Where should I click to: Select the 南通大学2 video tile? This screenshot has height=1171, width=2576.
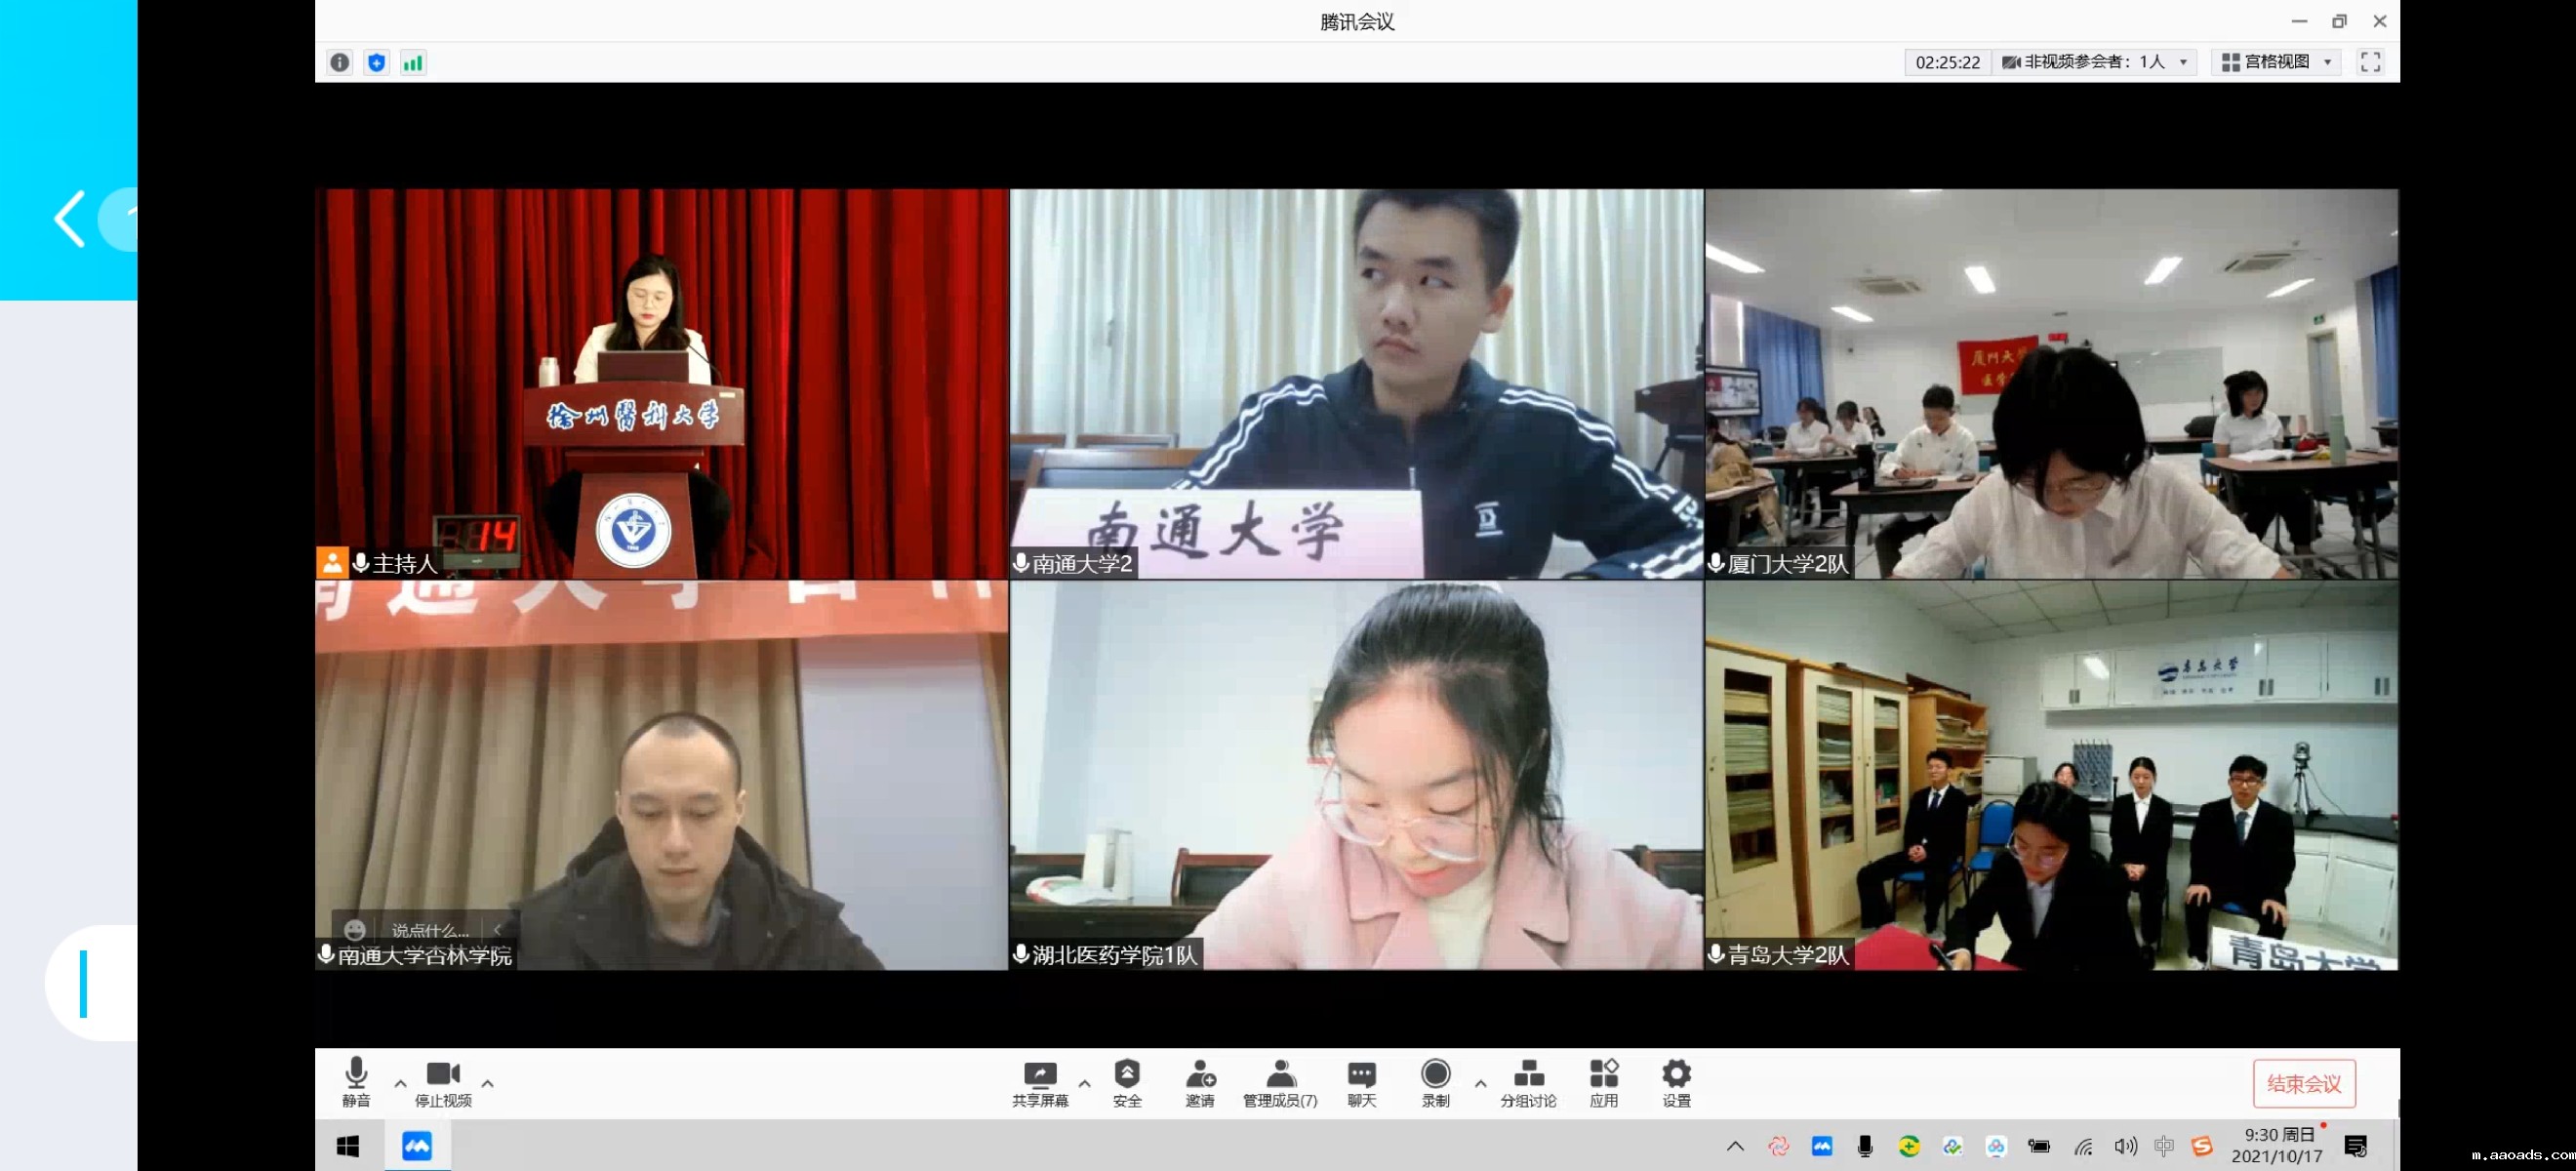click(1356, 383)
